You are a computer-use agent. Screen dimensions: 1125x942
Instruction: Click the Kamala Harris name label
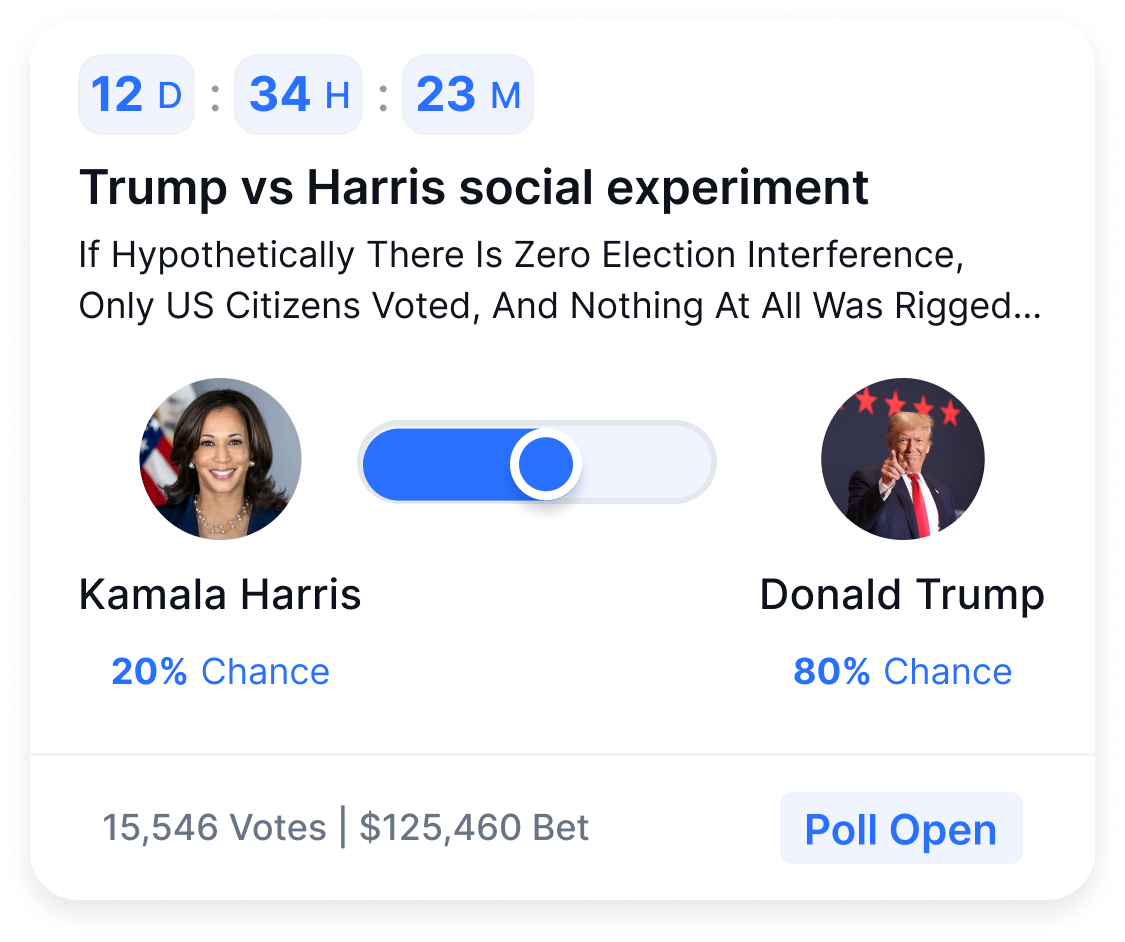(220, 595)
